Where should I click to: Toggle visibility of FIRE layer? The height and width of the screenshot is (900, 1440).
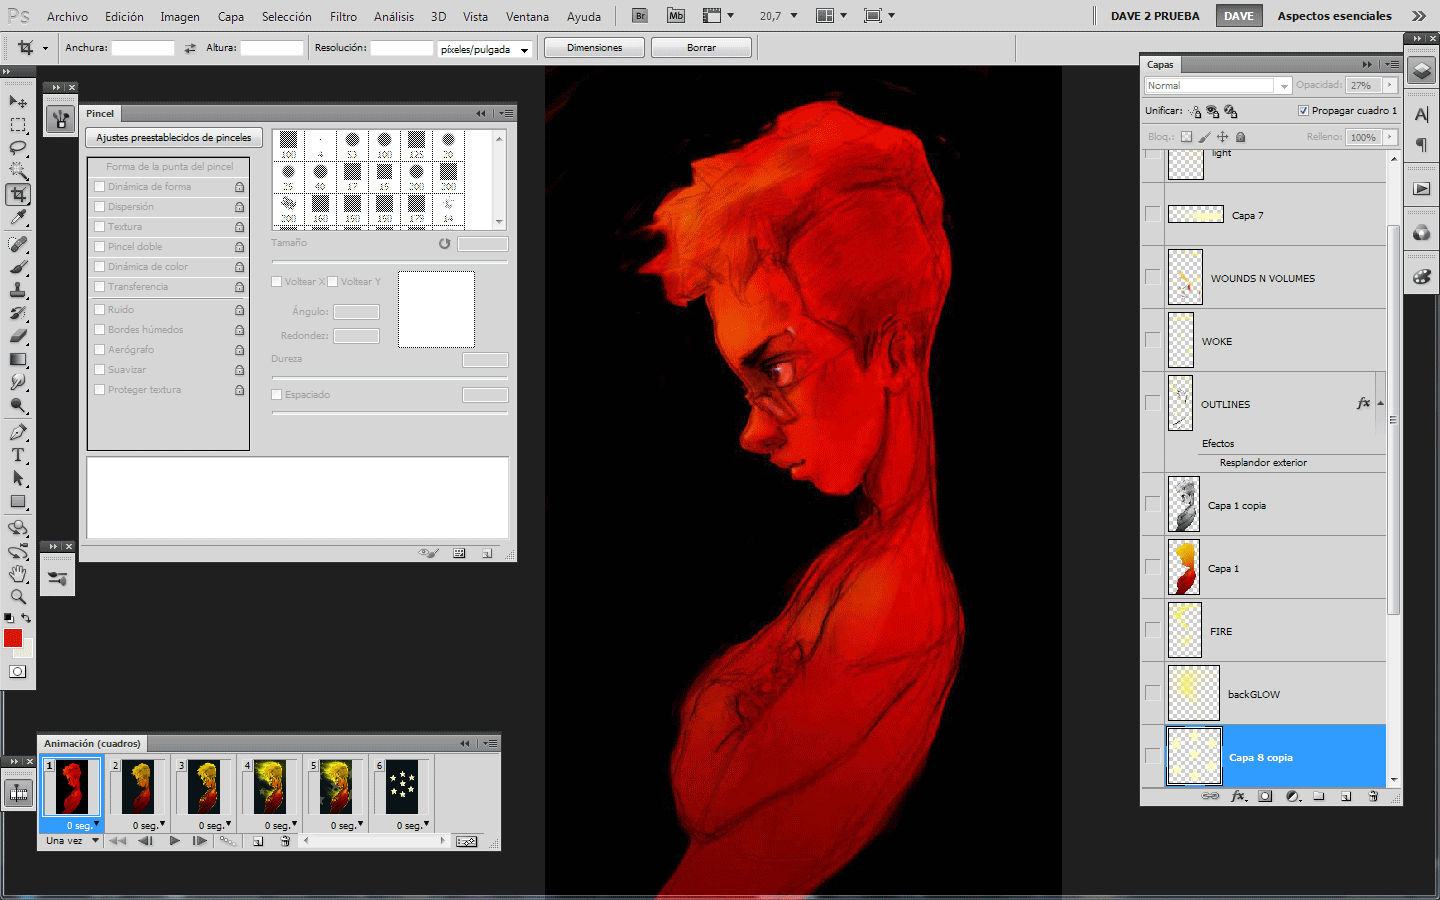tap(1152, 631)
